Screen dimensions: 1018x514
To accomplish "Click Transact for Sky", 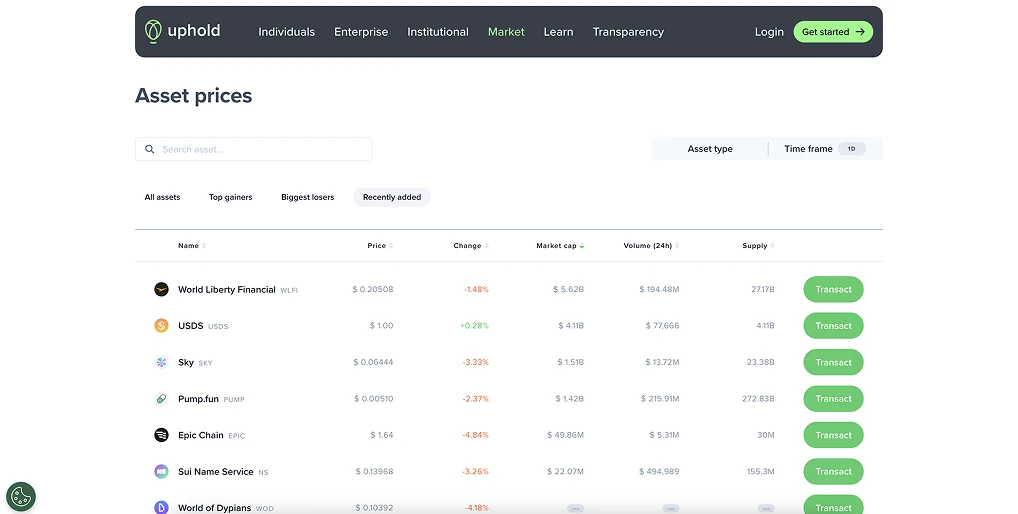I will 833,362.
